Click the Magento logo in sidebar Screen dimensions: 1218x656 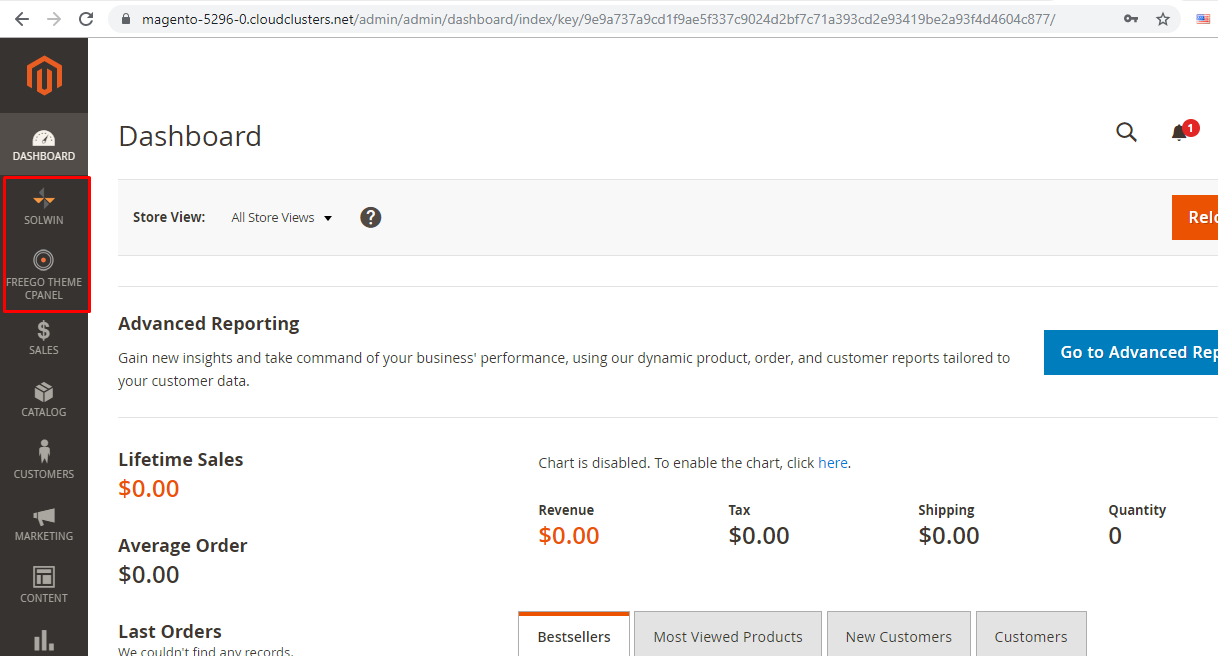44,76
